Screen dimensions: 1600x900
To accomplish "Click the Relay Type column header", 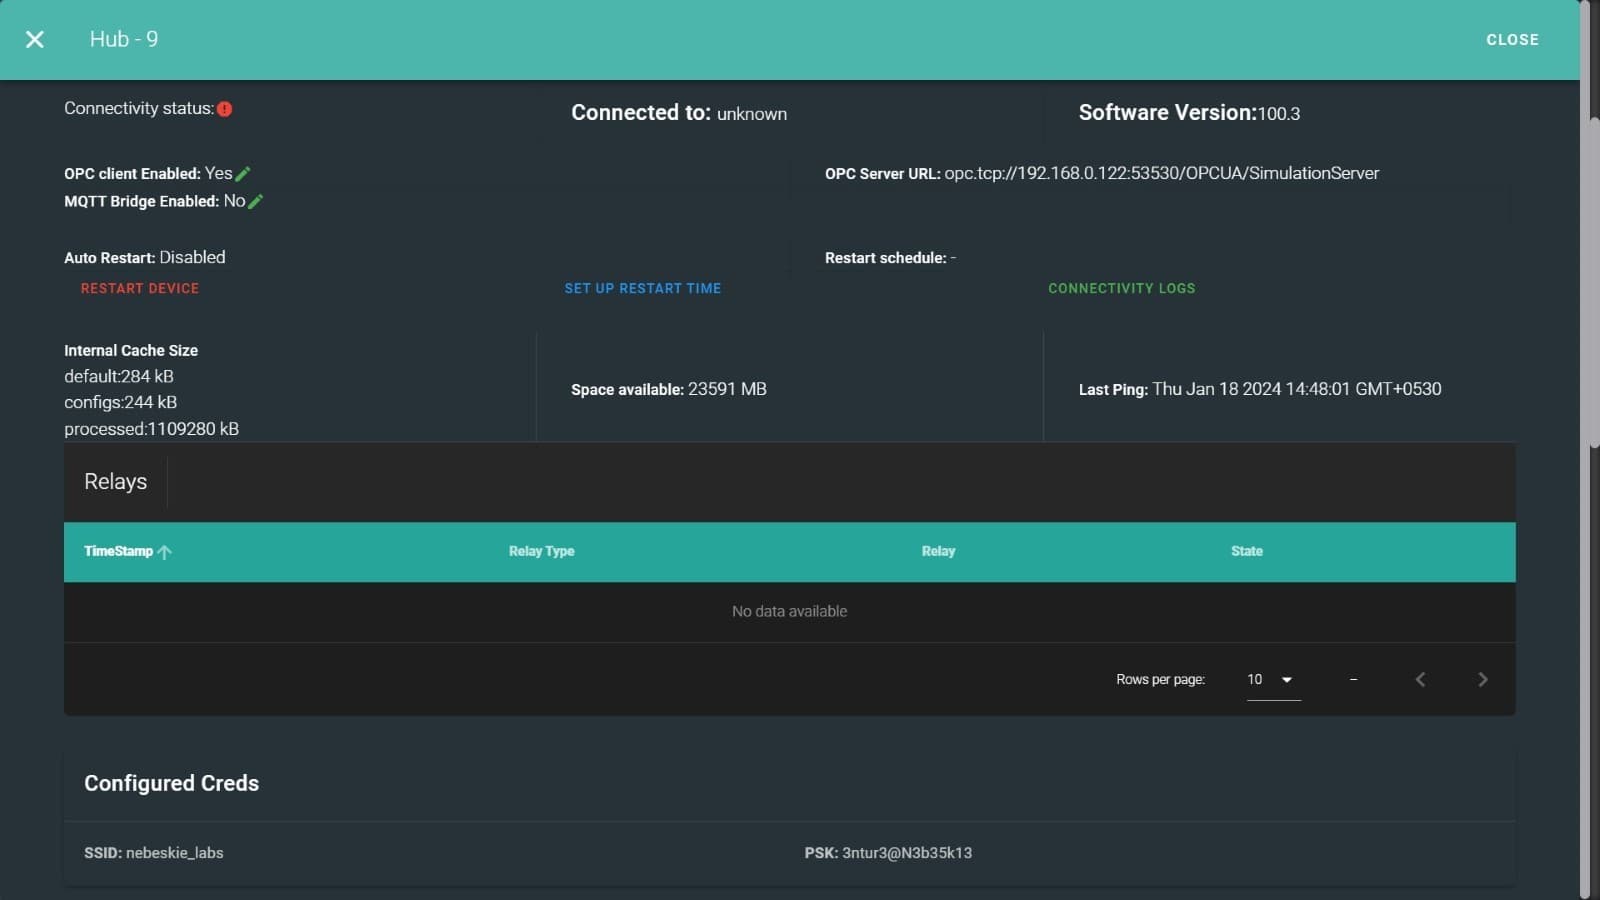I will pos(541,551).
